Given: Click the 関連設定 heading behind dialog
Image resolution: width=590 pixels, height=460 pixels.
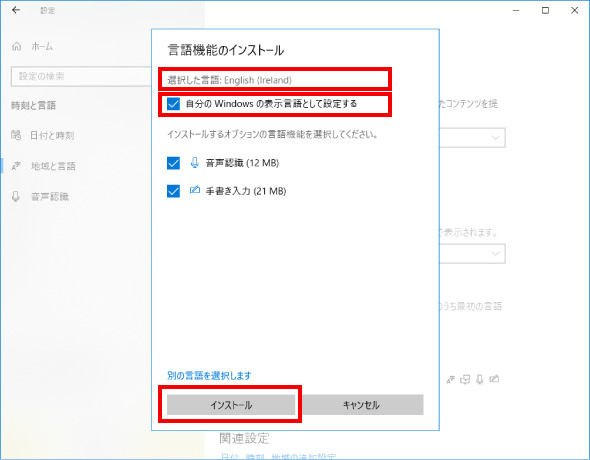Looking at the screenshot, I should (x=244, y=439).
